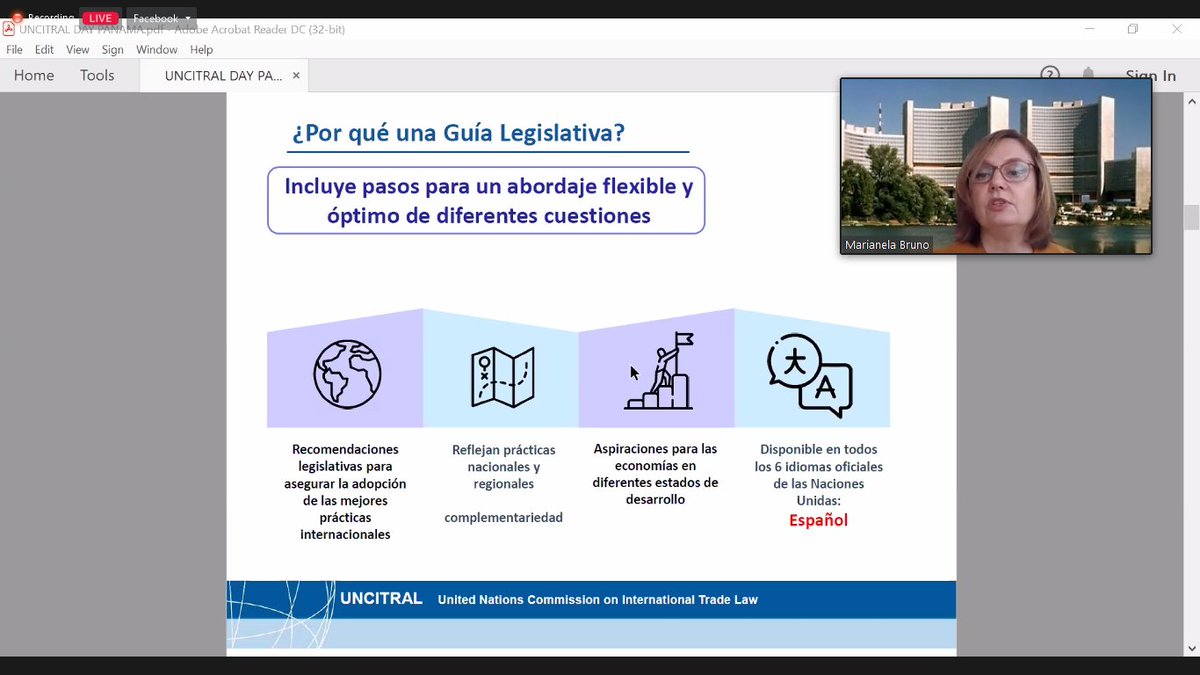Image resolution: width=1200 pixels, height=675 pixels.
Task: Select the UNCITRAL DAY PA... document tab
Action: [223, 76]
